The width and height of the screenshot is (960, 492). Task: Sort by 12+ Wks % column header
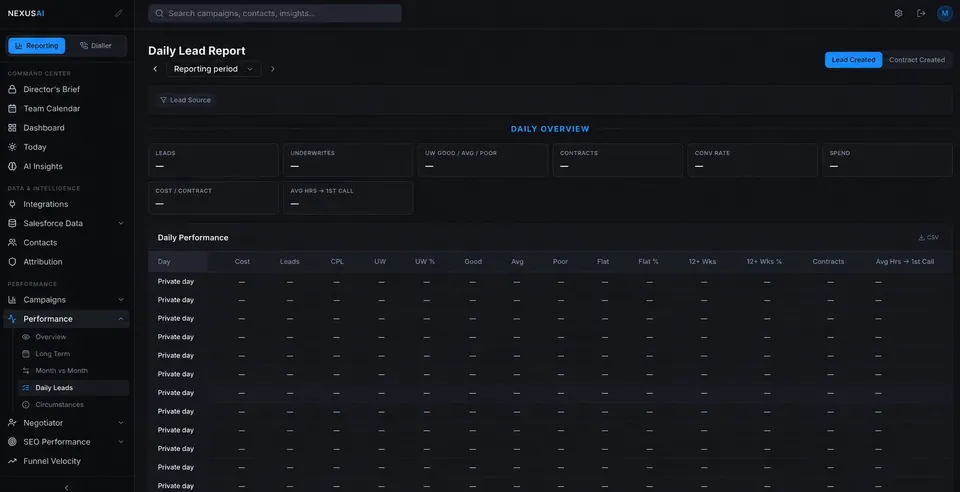coord(763,261)
